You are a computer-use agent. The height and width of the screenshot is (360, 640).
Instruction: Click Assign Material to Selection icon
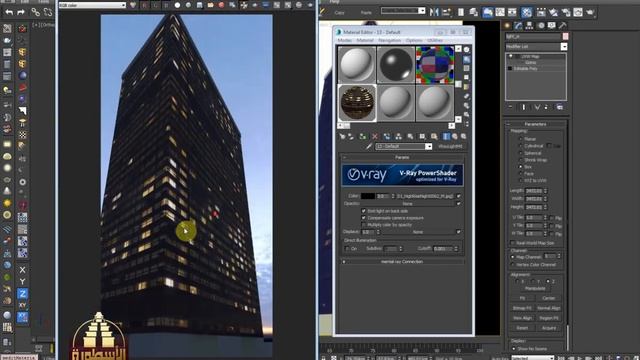pos(362,136)
